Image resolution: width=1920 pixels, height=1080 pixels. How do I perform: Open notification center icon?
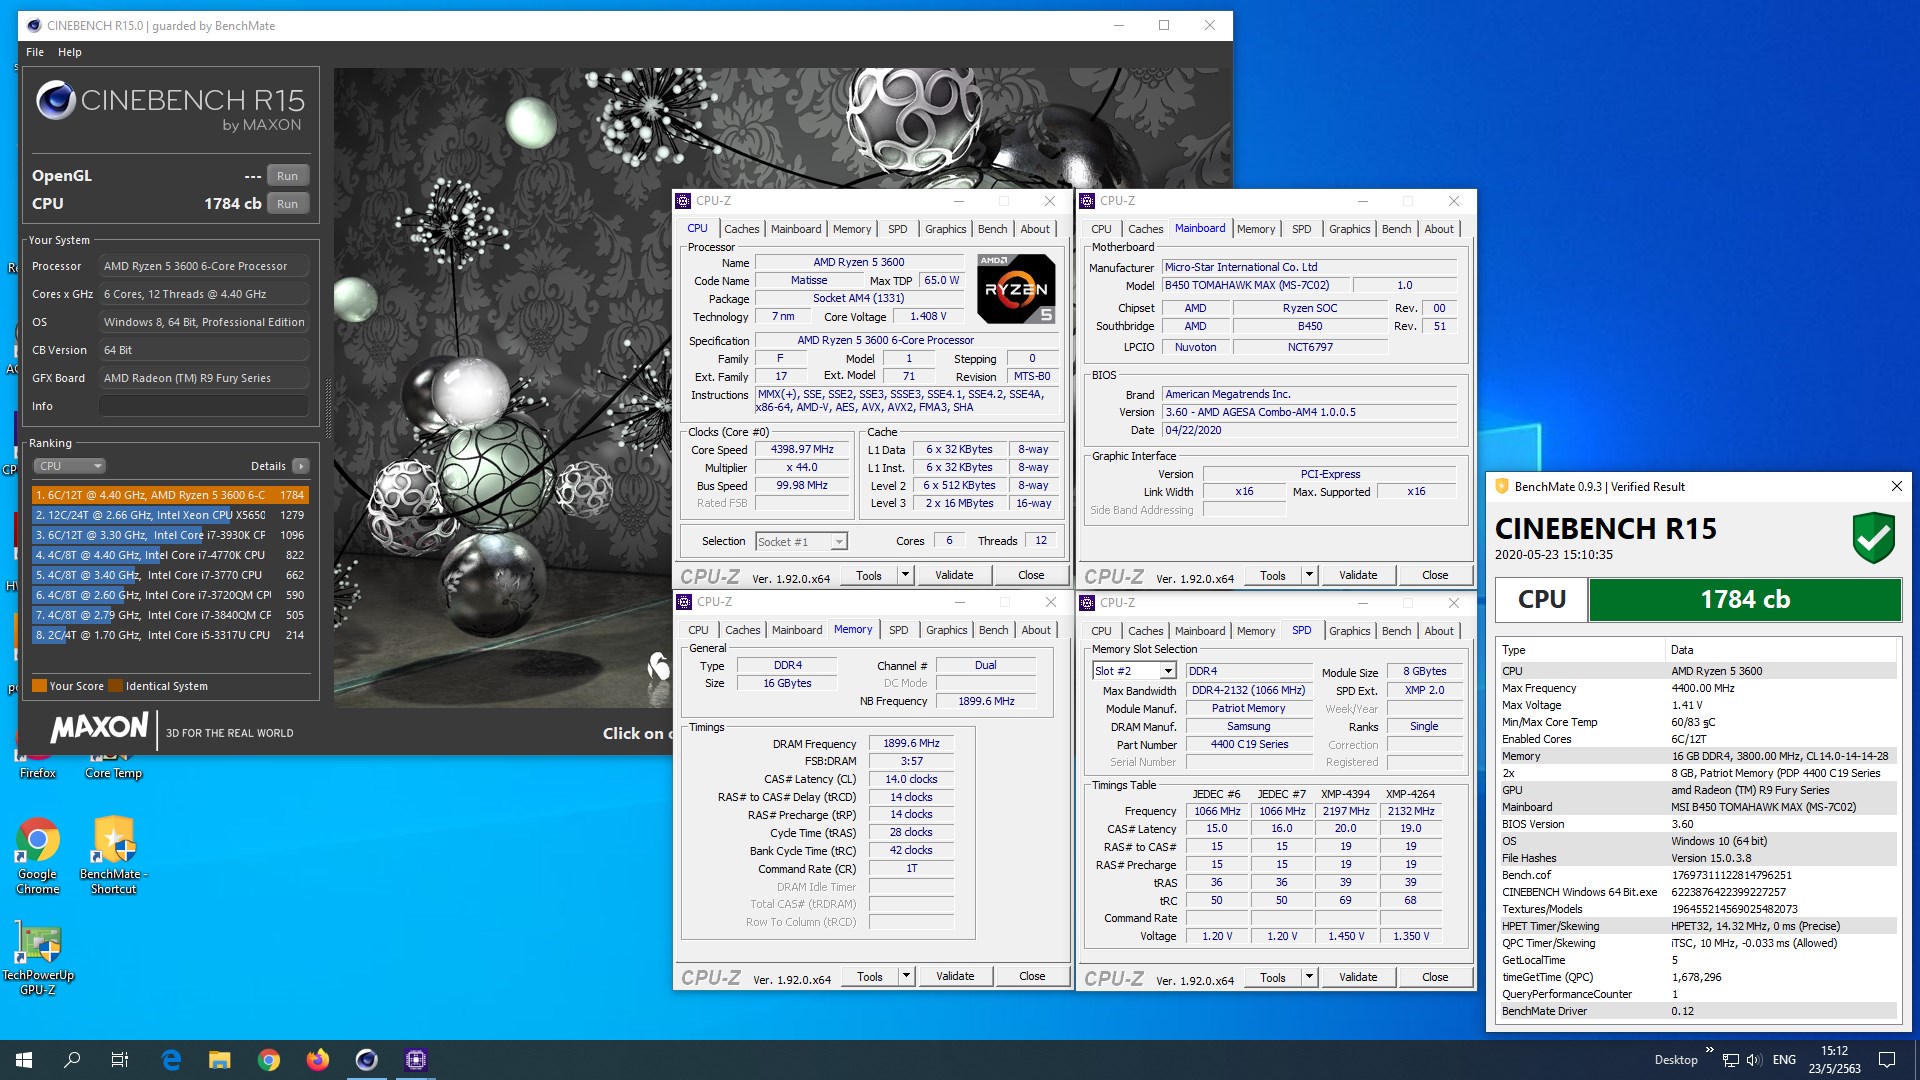coord(1887,1060)
